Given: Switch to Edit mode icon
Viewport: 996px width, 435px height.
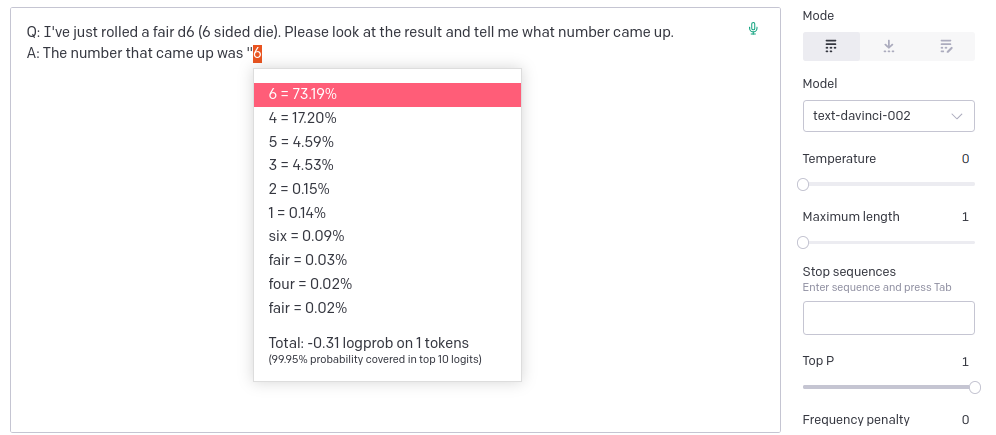Looking at the screenshot, I should click(x=946, y=46).
